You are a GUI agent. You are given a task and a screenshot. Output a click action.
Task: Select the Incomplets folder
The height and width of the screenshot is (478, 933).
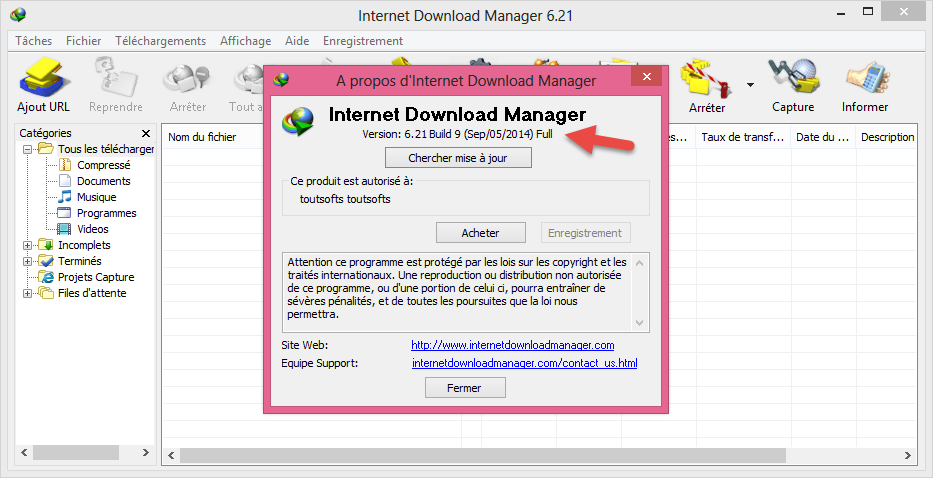pos(84,245)
